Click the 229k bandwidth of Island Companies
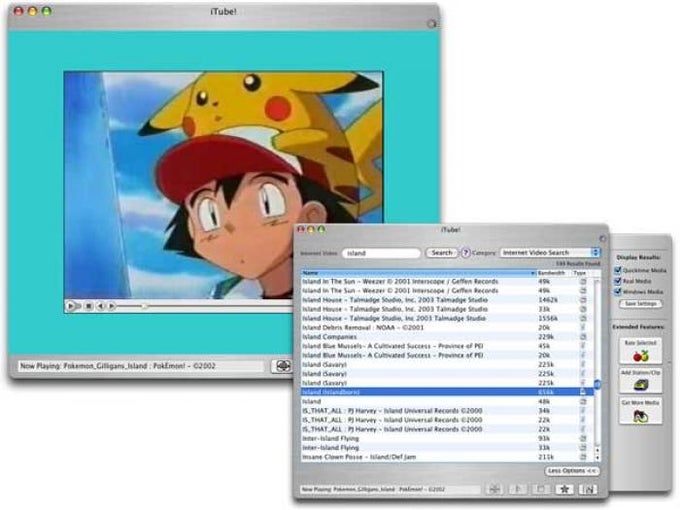The height and width of the screenshot is (510, 680). coord(546,337)
